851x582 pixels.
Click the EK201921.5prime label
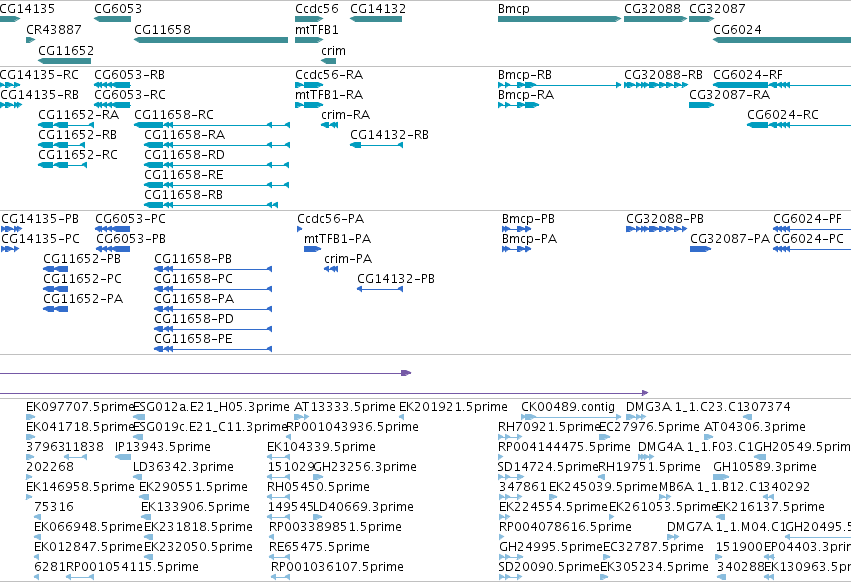[x=453, y=407]
